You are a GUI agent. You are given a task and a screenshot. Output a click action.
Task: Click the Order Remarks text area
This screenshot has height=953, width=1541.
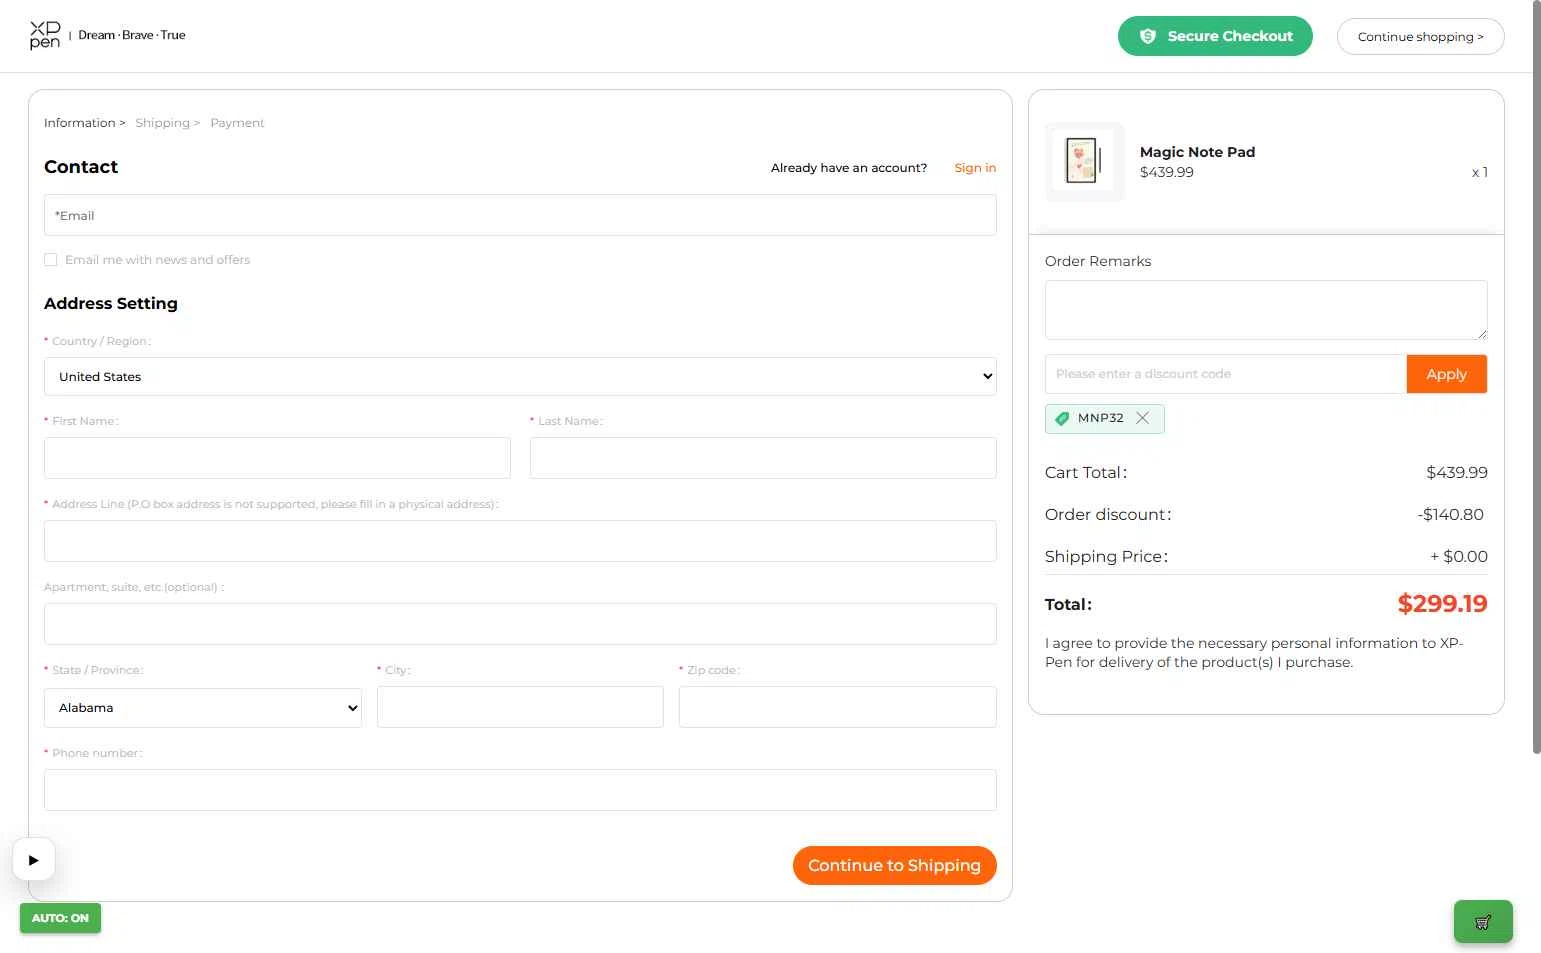(1266, 310)
